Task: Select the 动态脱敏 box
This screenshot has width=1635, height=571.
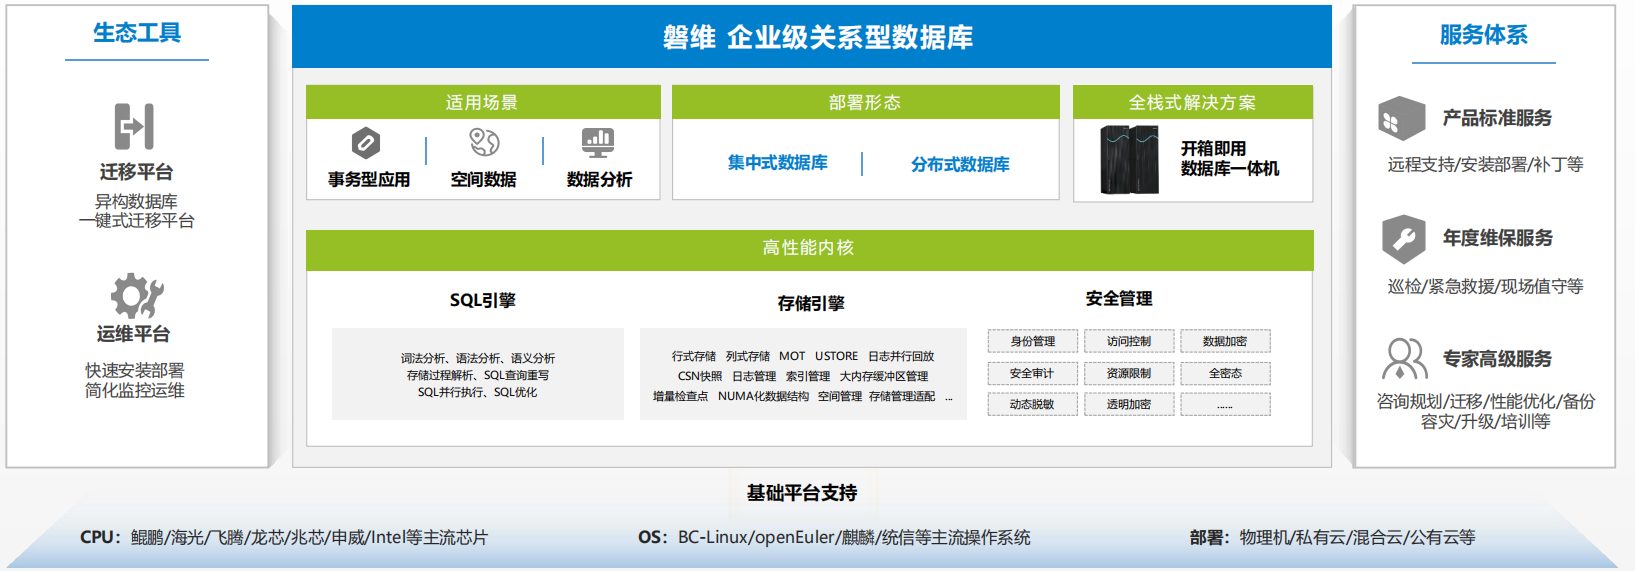Action: click(1033, 404)
